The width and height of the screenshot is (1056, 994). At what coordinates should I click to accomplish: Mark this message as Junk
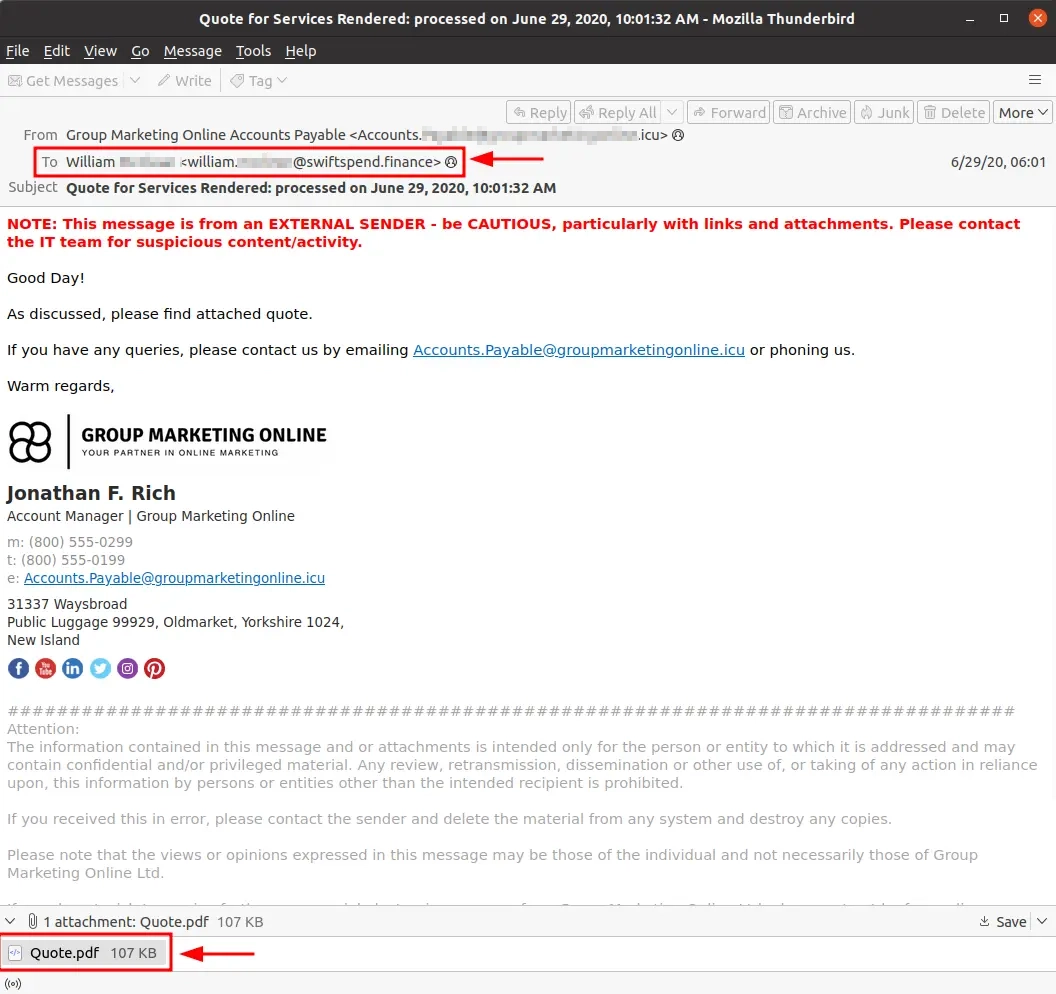[x=884, y=112]
